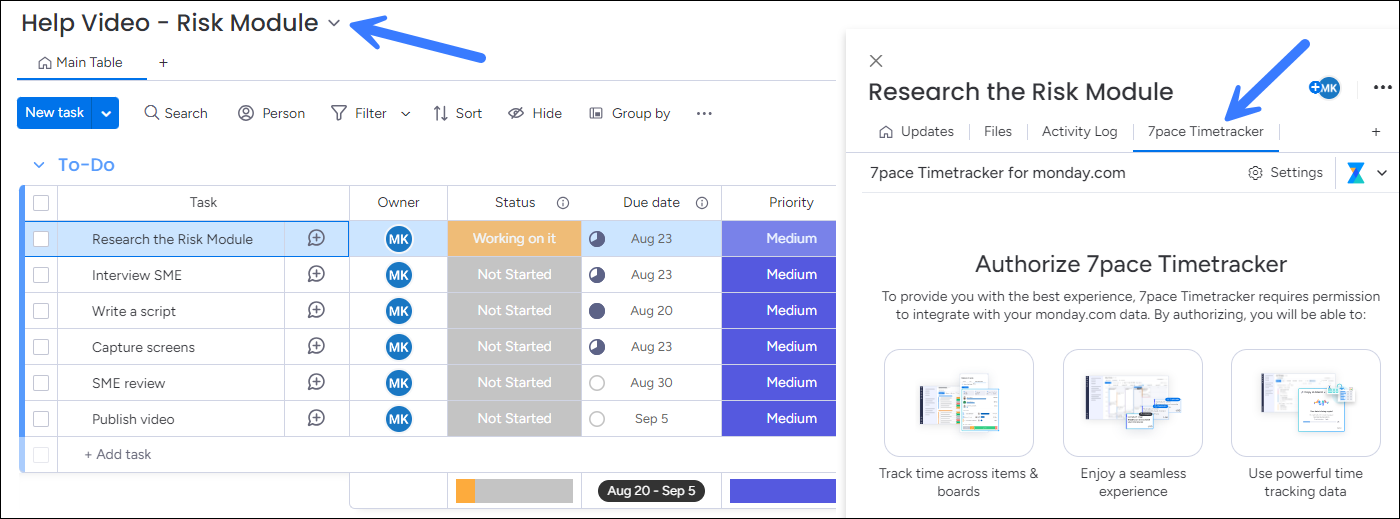
Task: Click the Help Video - Risk Module title
Action: coord(170,23)
